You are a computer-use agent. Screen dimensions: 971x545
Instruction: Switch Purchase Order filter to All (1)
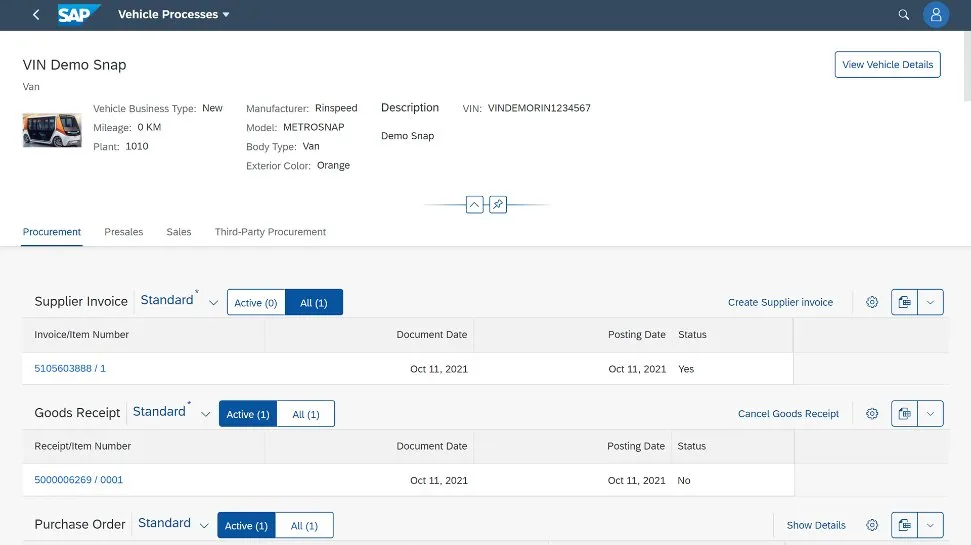click(x=304, y=526)
